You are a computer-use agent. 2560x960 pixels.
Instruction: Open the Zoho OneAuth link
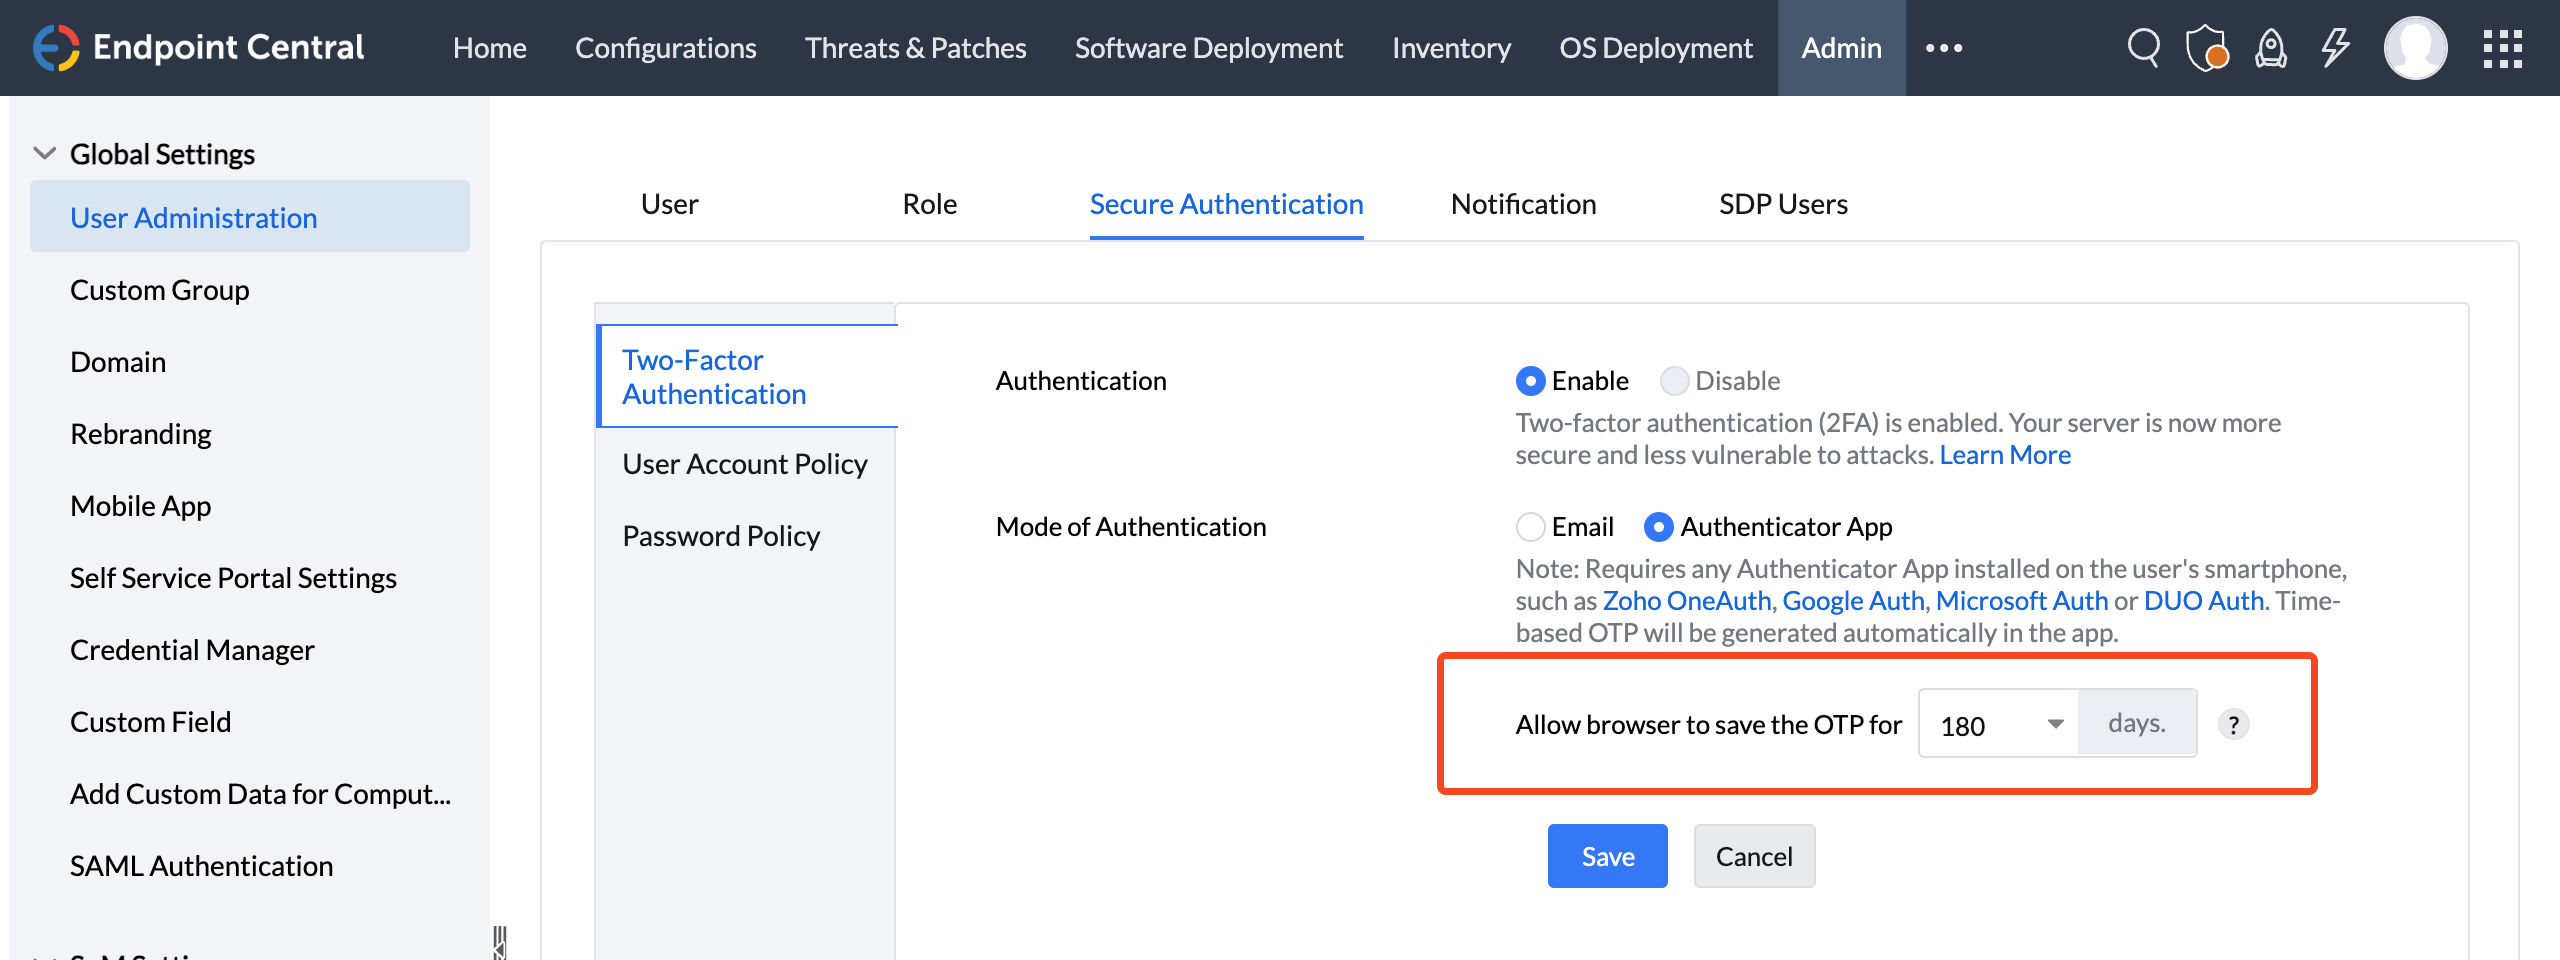pos(1687,601)
